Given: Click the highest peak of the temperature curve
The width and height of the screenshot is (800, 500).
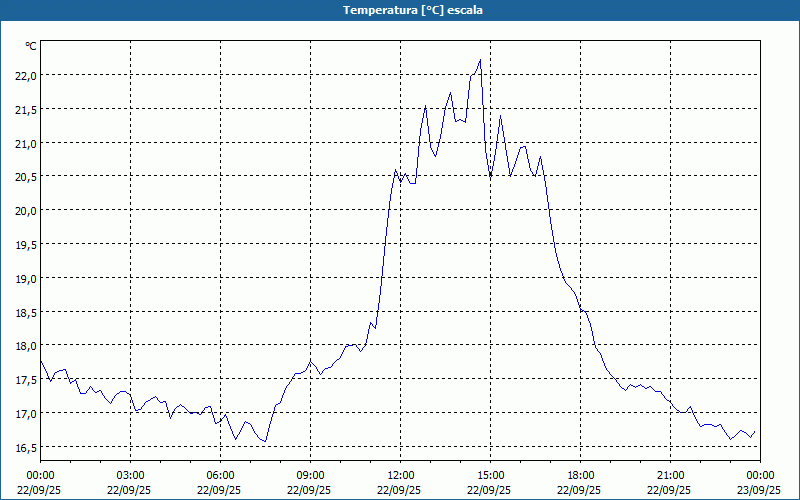Looking at the screenshot, I should [480, 60].
